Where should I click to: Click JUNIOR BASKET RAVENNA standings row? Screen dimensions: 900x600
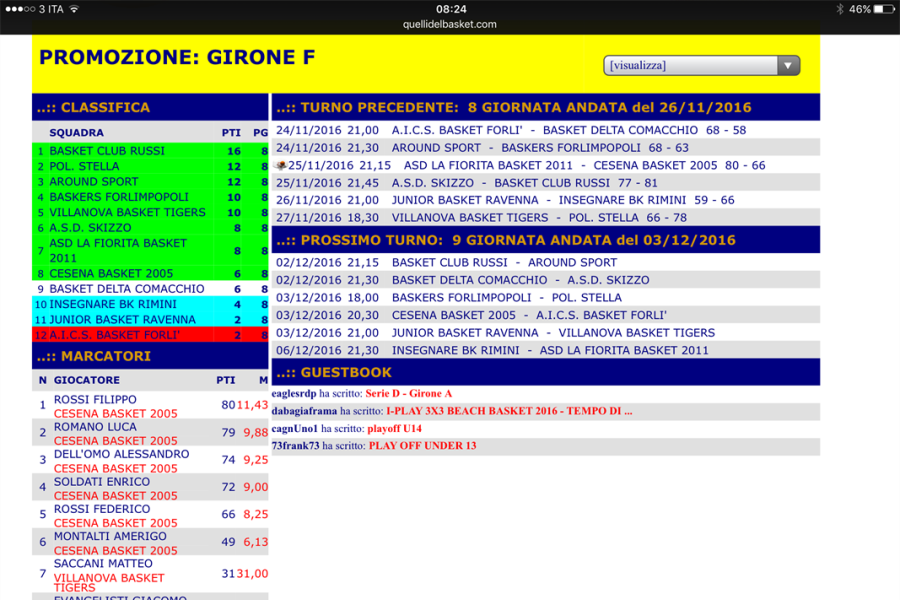click(x=150, y=320)
